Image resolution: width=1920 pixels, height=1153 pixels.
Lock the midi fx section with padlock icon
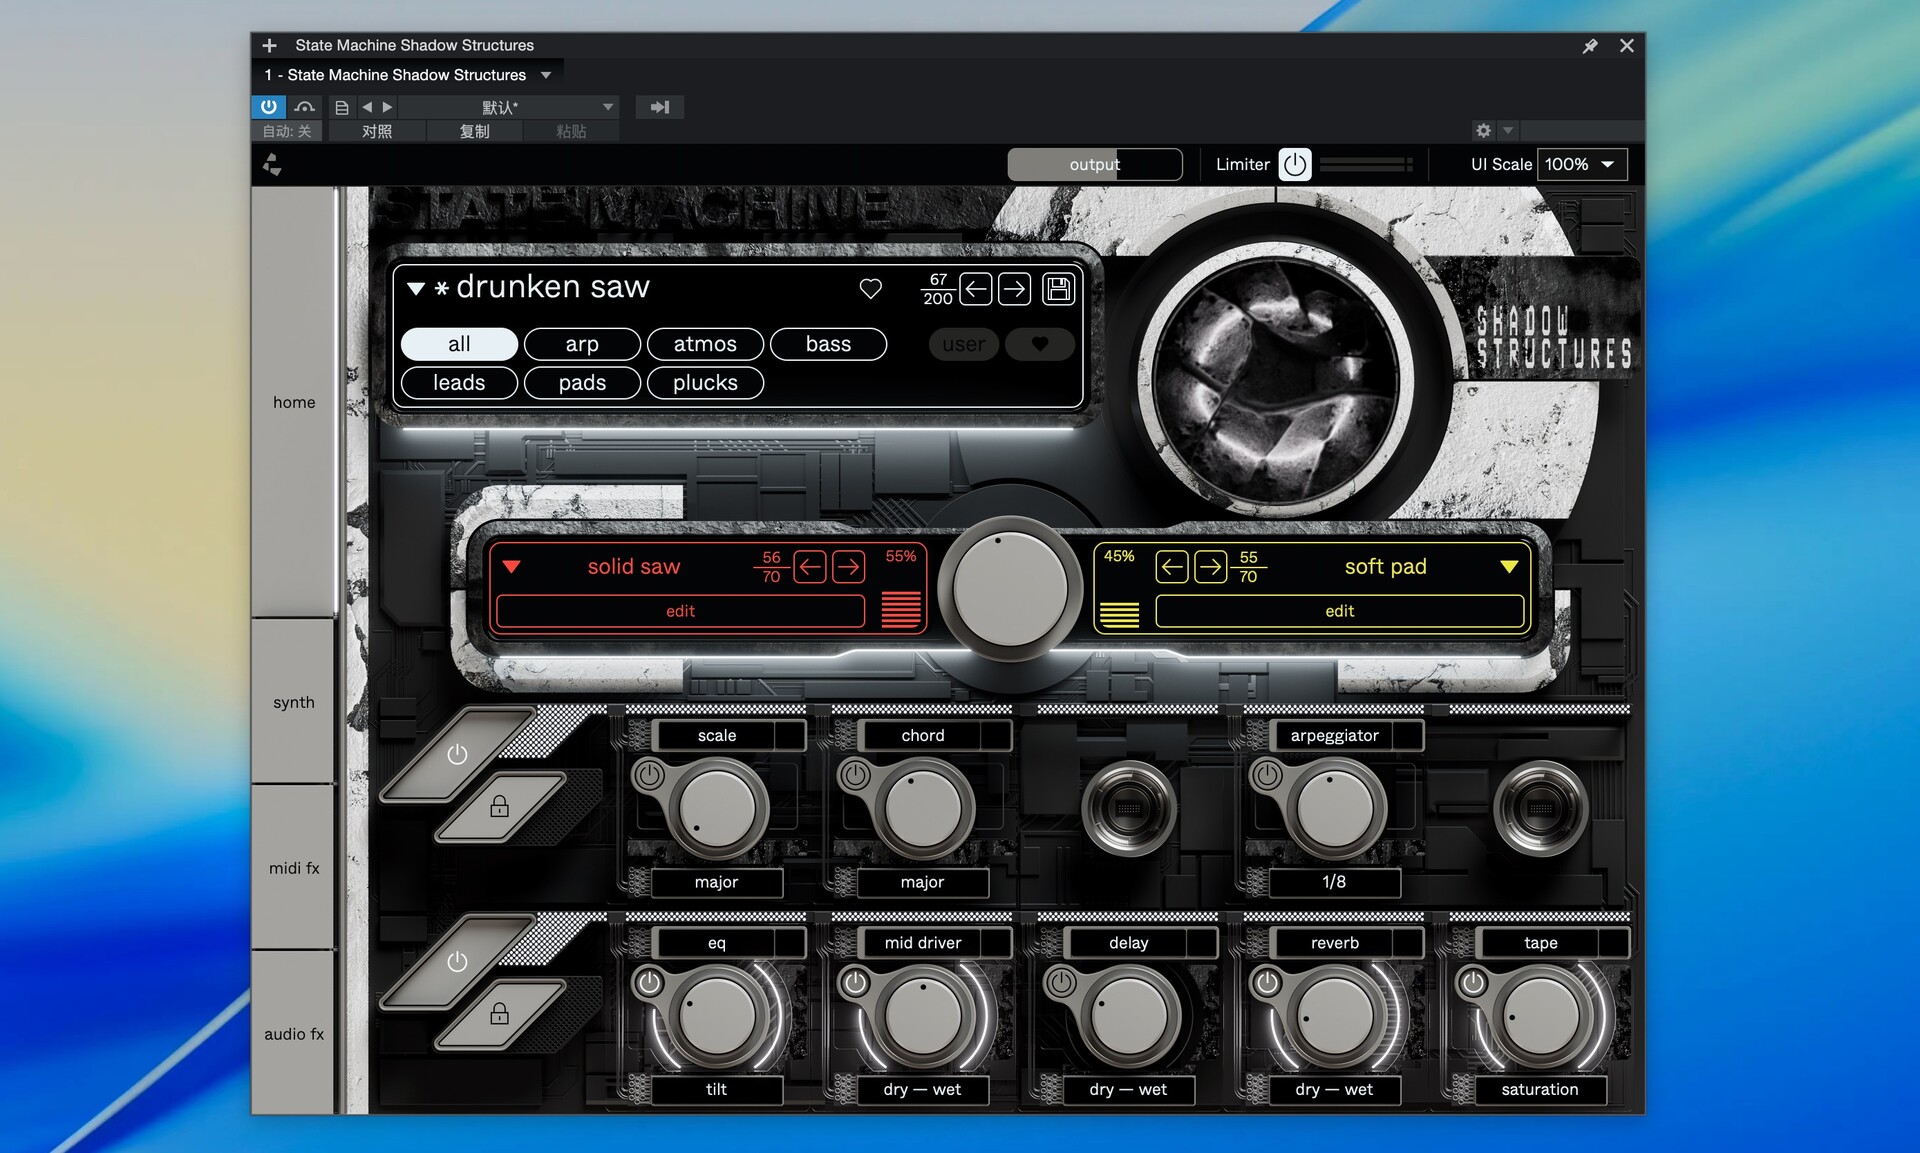pos(499,806)
